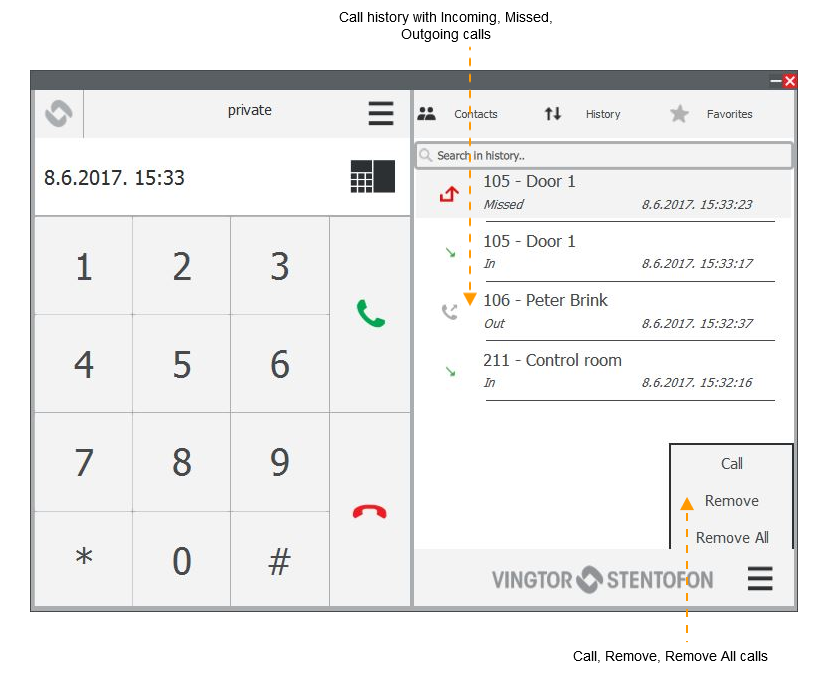This screenshot has height=685, width=818.
Task: Dial digit 4 on keypad
Action: pyautogui.click(x=83, y=364)
